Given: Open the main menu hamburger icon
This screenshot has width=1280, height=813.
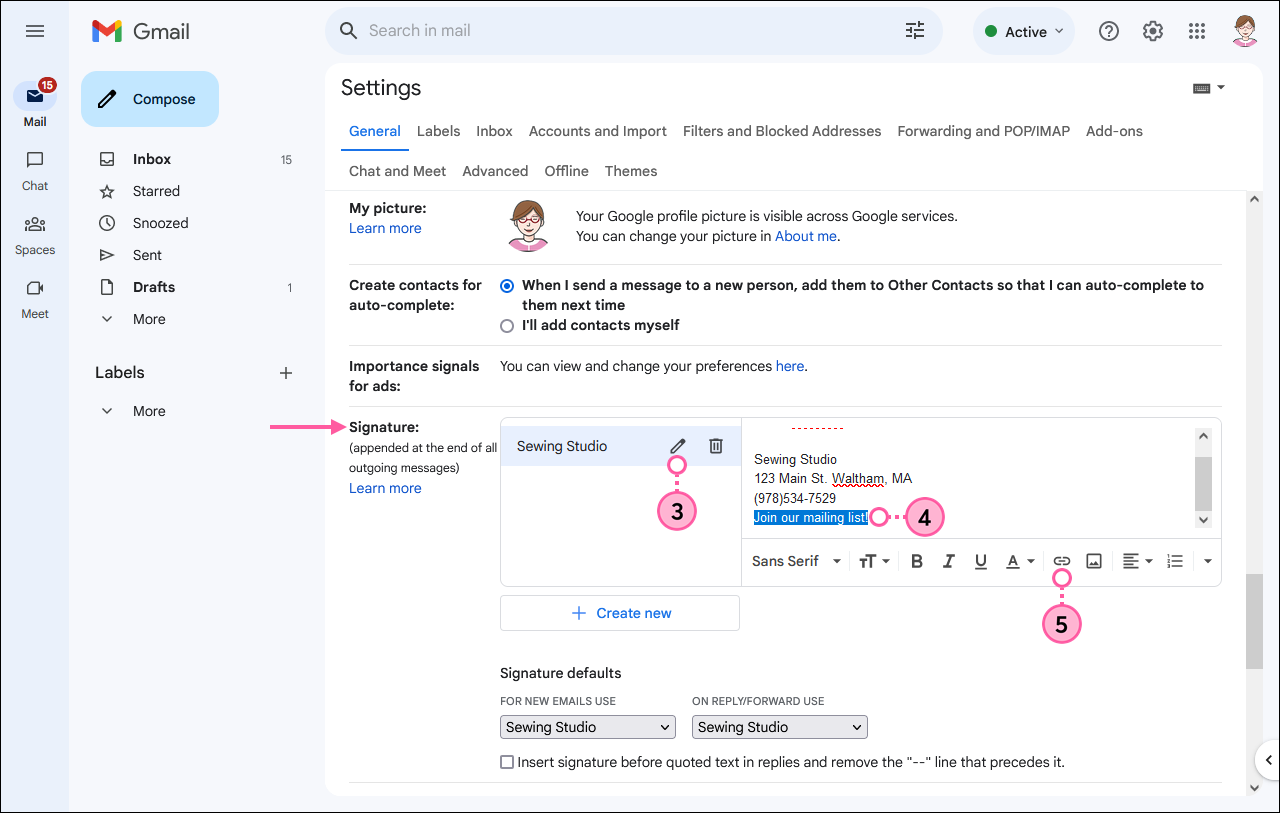Looking at the screenshot, I should point(35,31).
